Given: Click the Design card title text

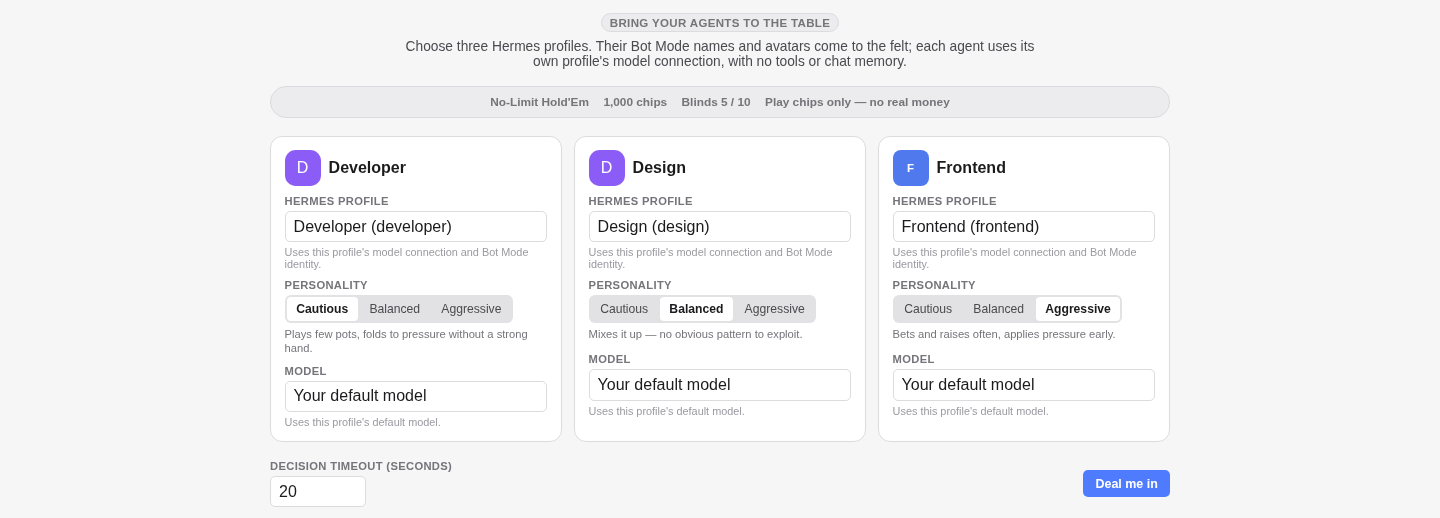Looking at the screenshot, I should [x=659, y=168].
